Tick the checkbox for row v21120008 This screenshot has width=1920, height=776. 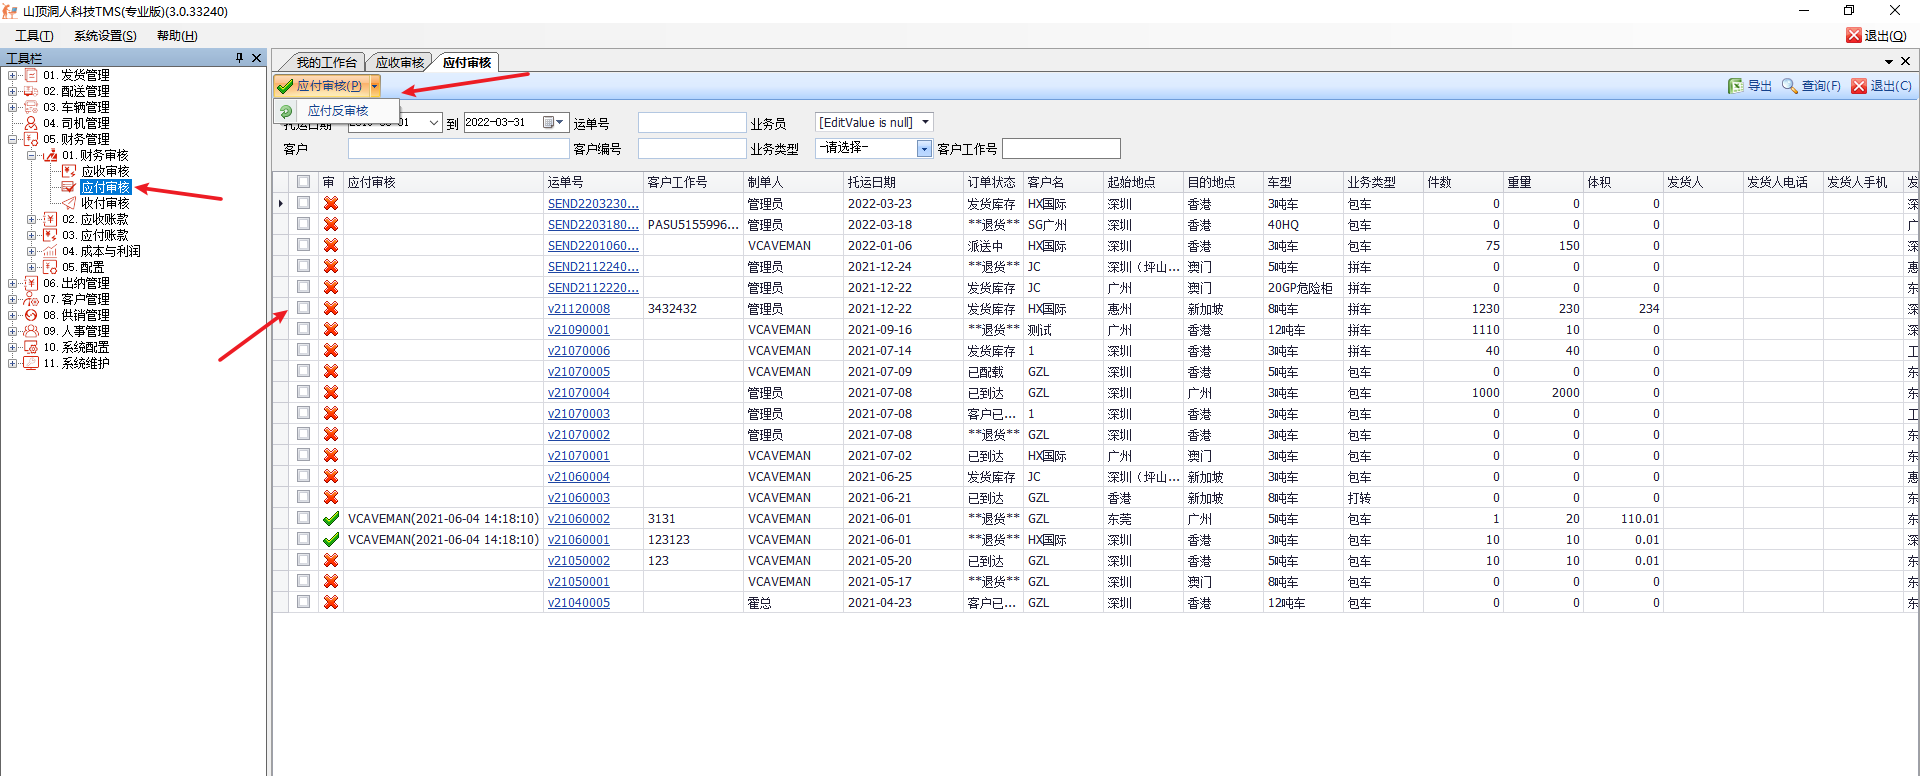click(303, 308)
